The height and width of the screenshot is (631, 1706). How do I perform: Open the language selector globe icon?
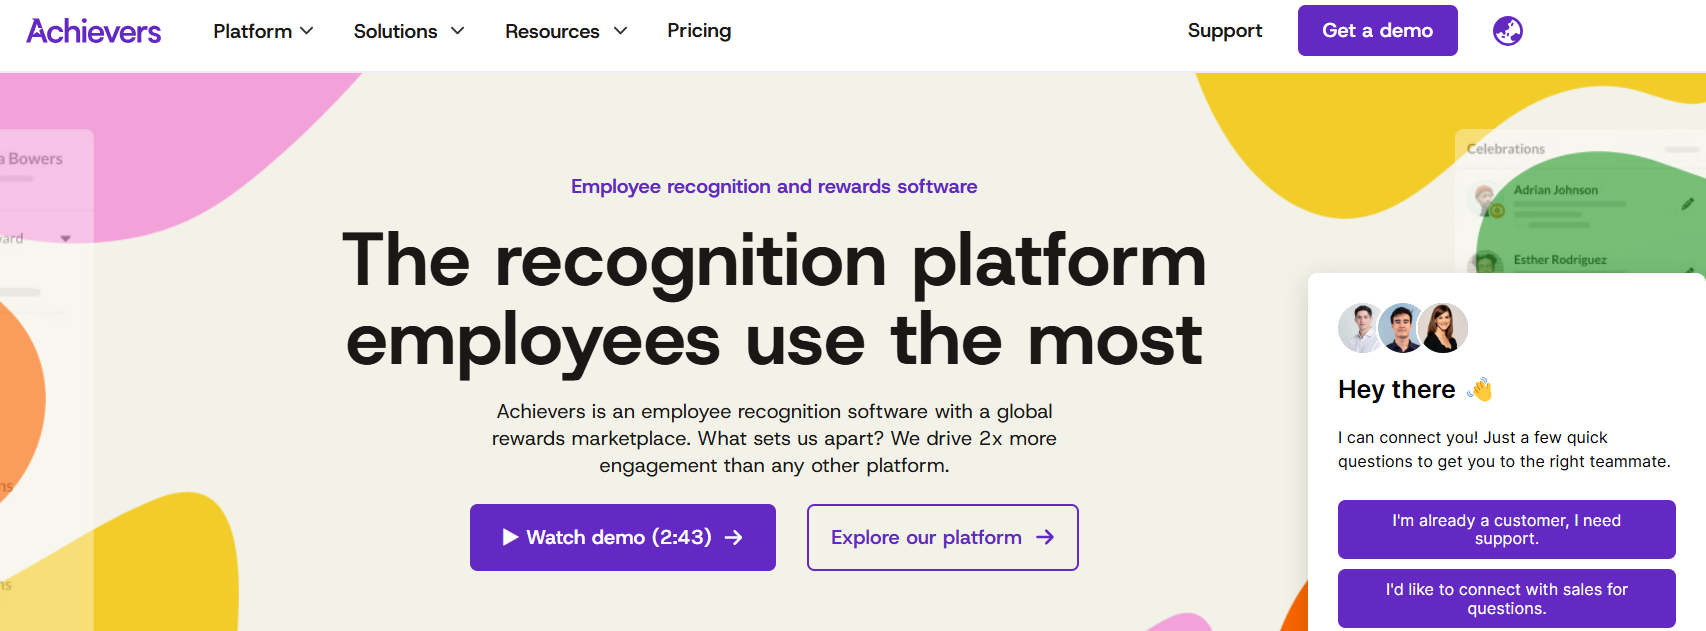pos(1507,30)
